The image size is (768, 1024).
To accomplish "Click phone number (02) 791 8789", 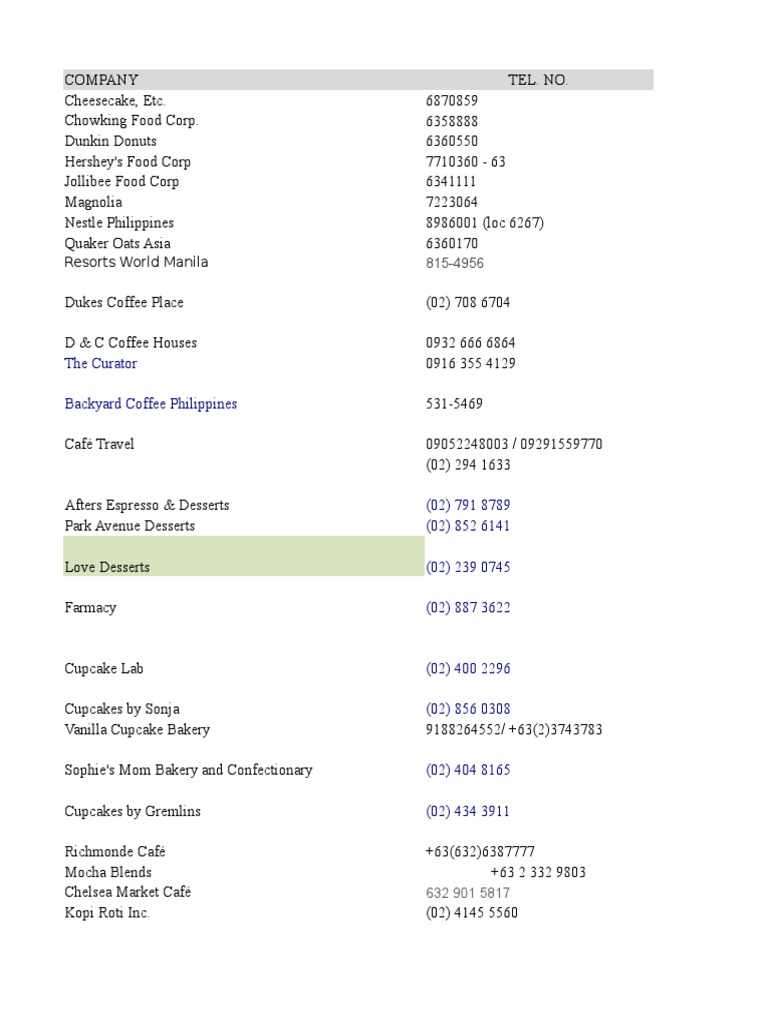I will [468, 506].
